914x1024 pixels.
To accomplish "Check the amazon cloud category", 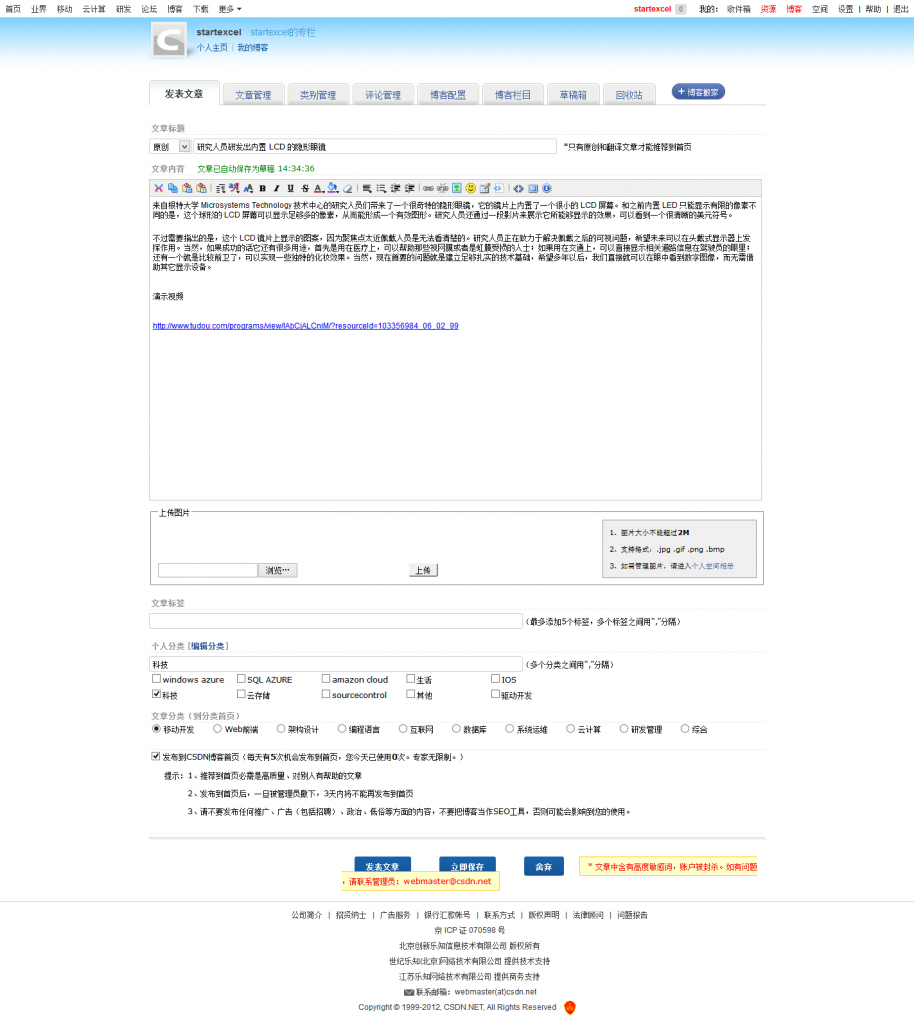I will [x=326, y=679].
